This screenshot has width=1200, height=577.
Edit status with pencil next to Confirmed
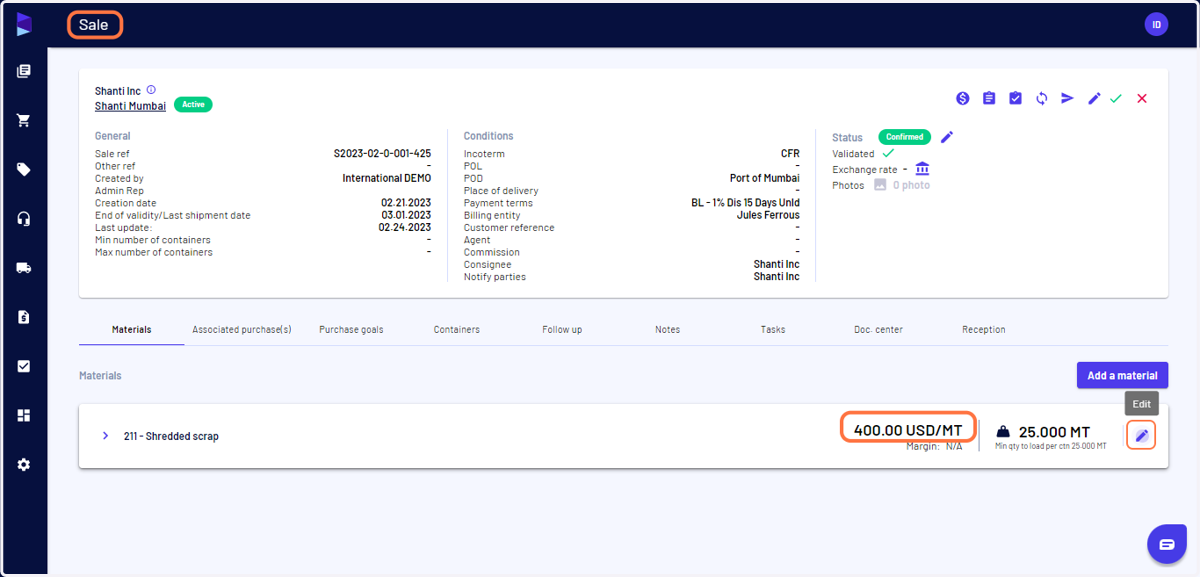point(947,137)
